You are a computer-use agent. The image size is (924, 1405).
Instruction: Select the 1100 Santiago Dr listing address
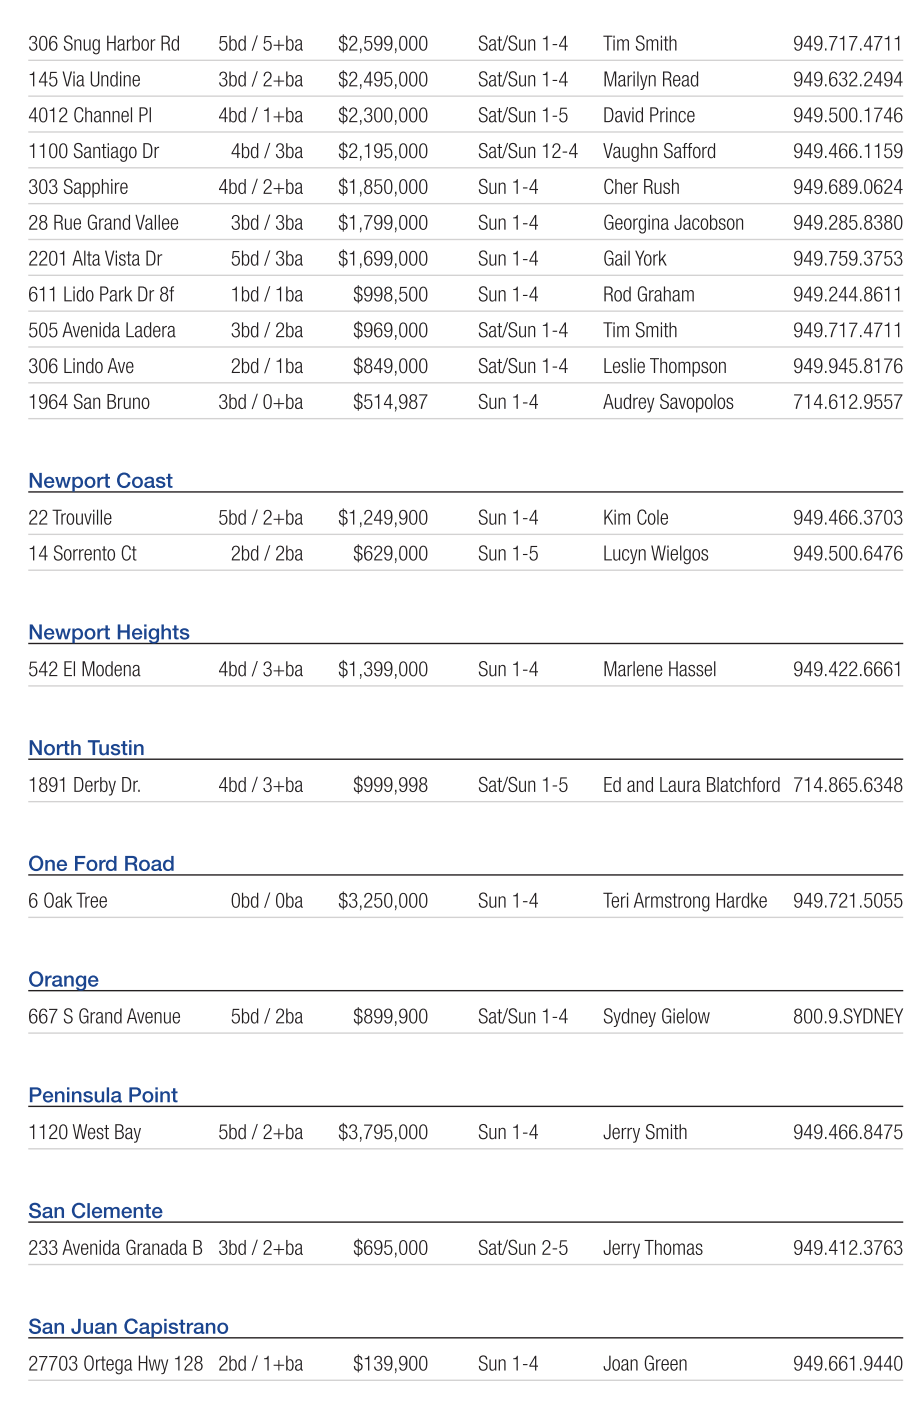coord(93,152)
